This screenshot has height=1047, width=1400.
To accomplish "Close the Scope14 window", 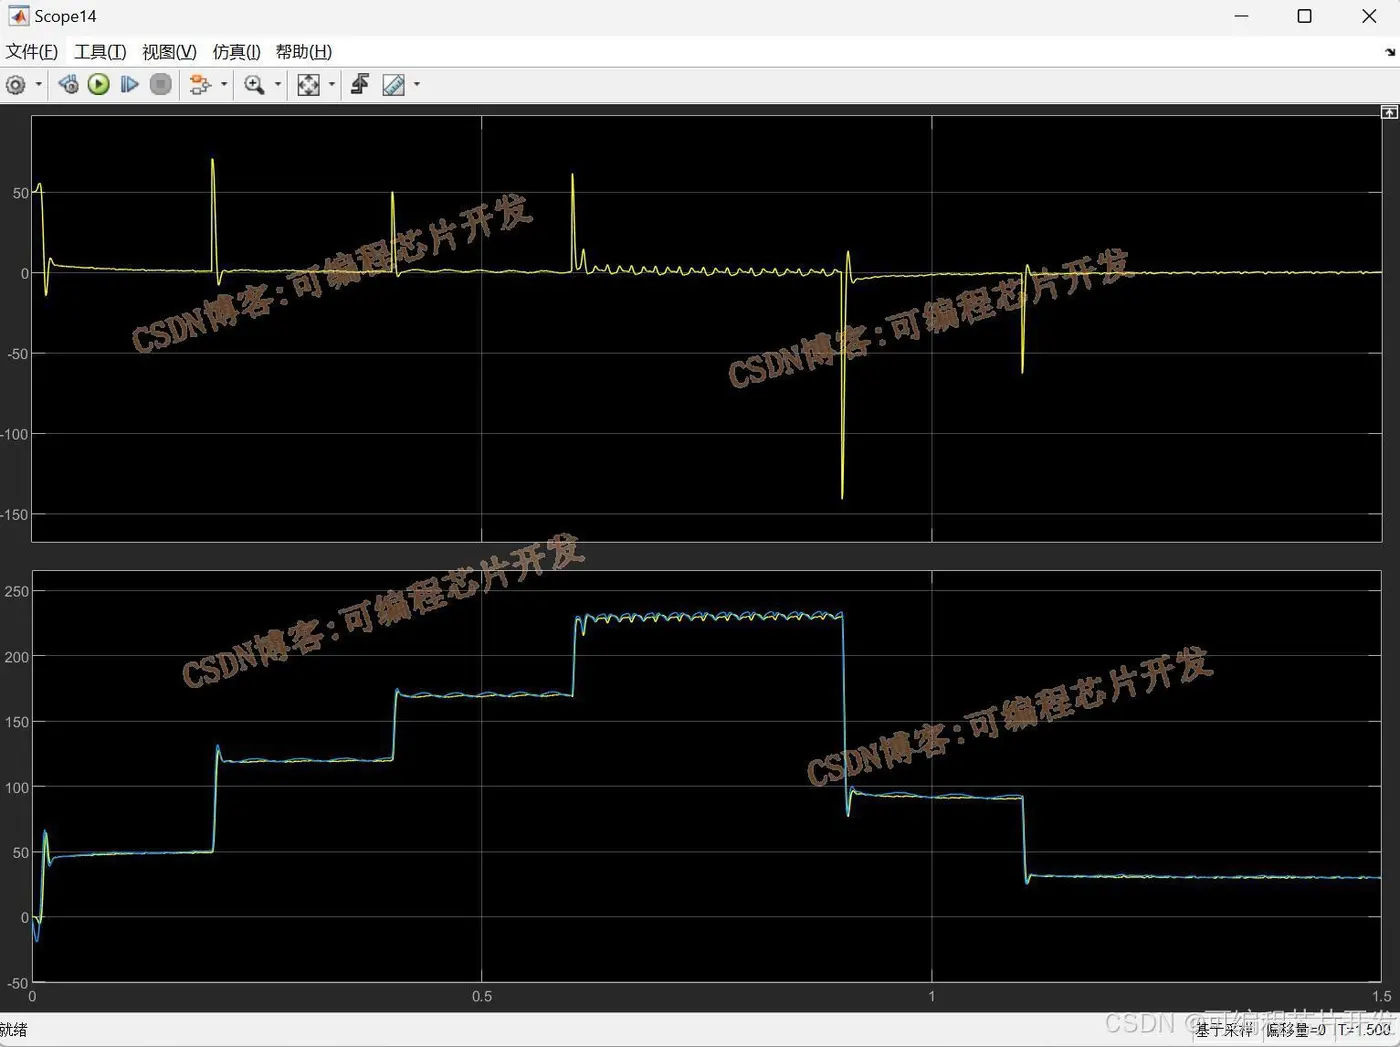I will tap(1369, 16).
